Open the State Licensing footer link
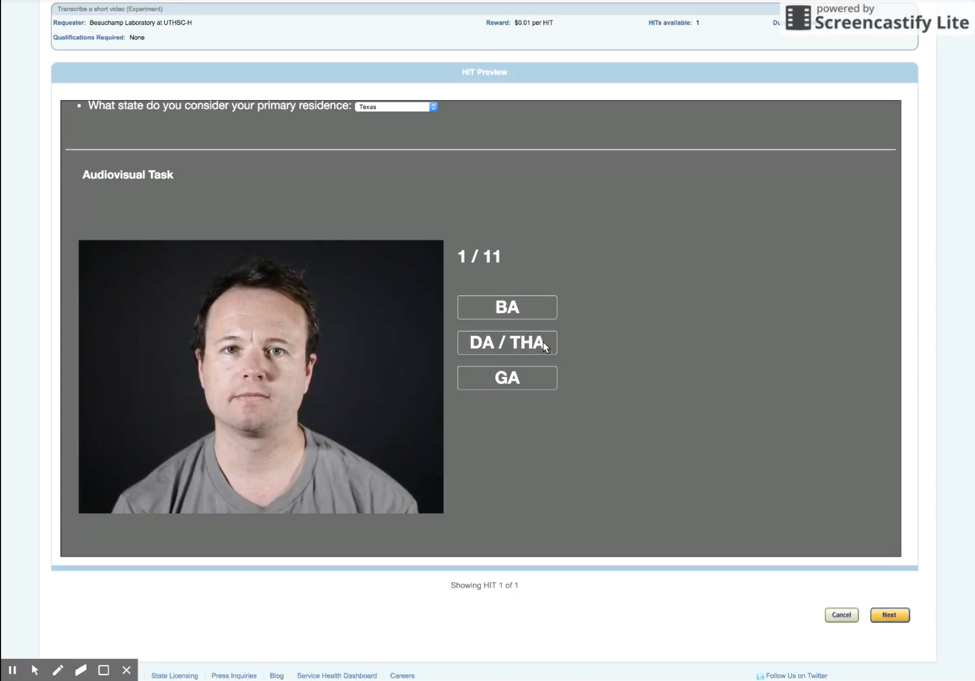Viewport: 975px width, 681px height. point(174,676)
